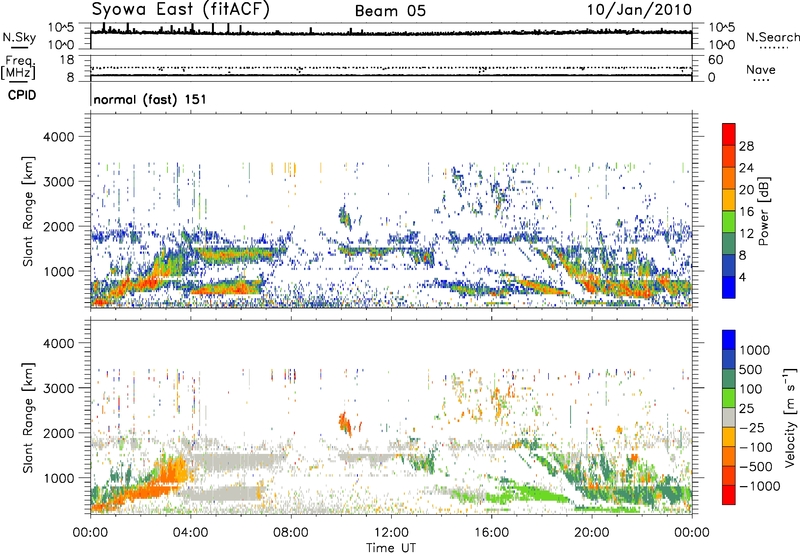Click the 'Power [dB]' color bar label
800x554 pixels.
pyautogui.click(x=763, y=211)
